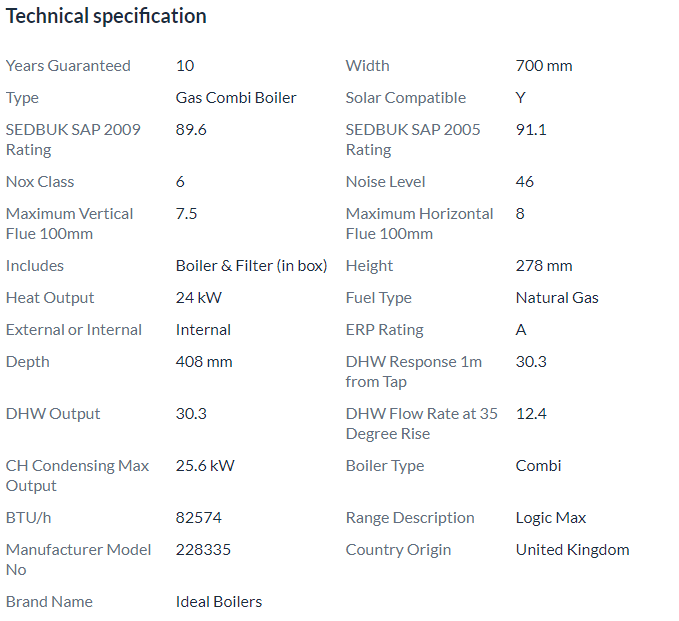Click the Depth value 408 mm
679x621 pixels.
204,362
